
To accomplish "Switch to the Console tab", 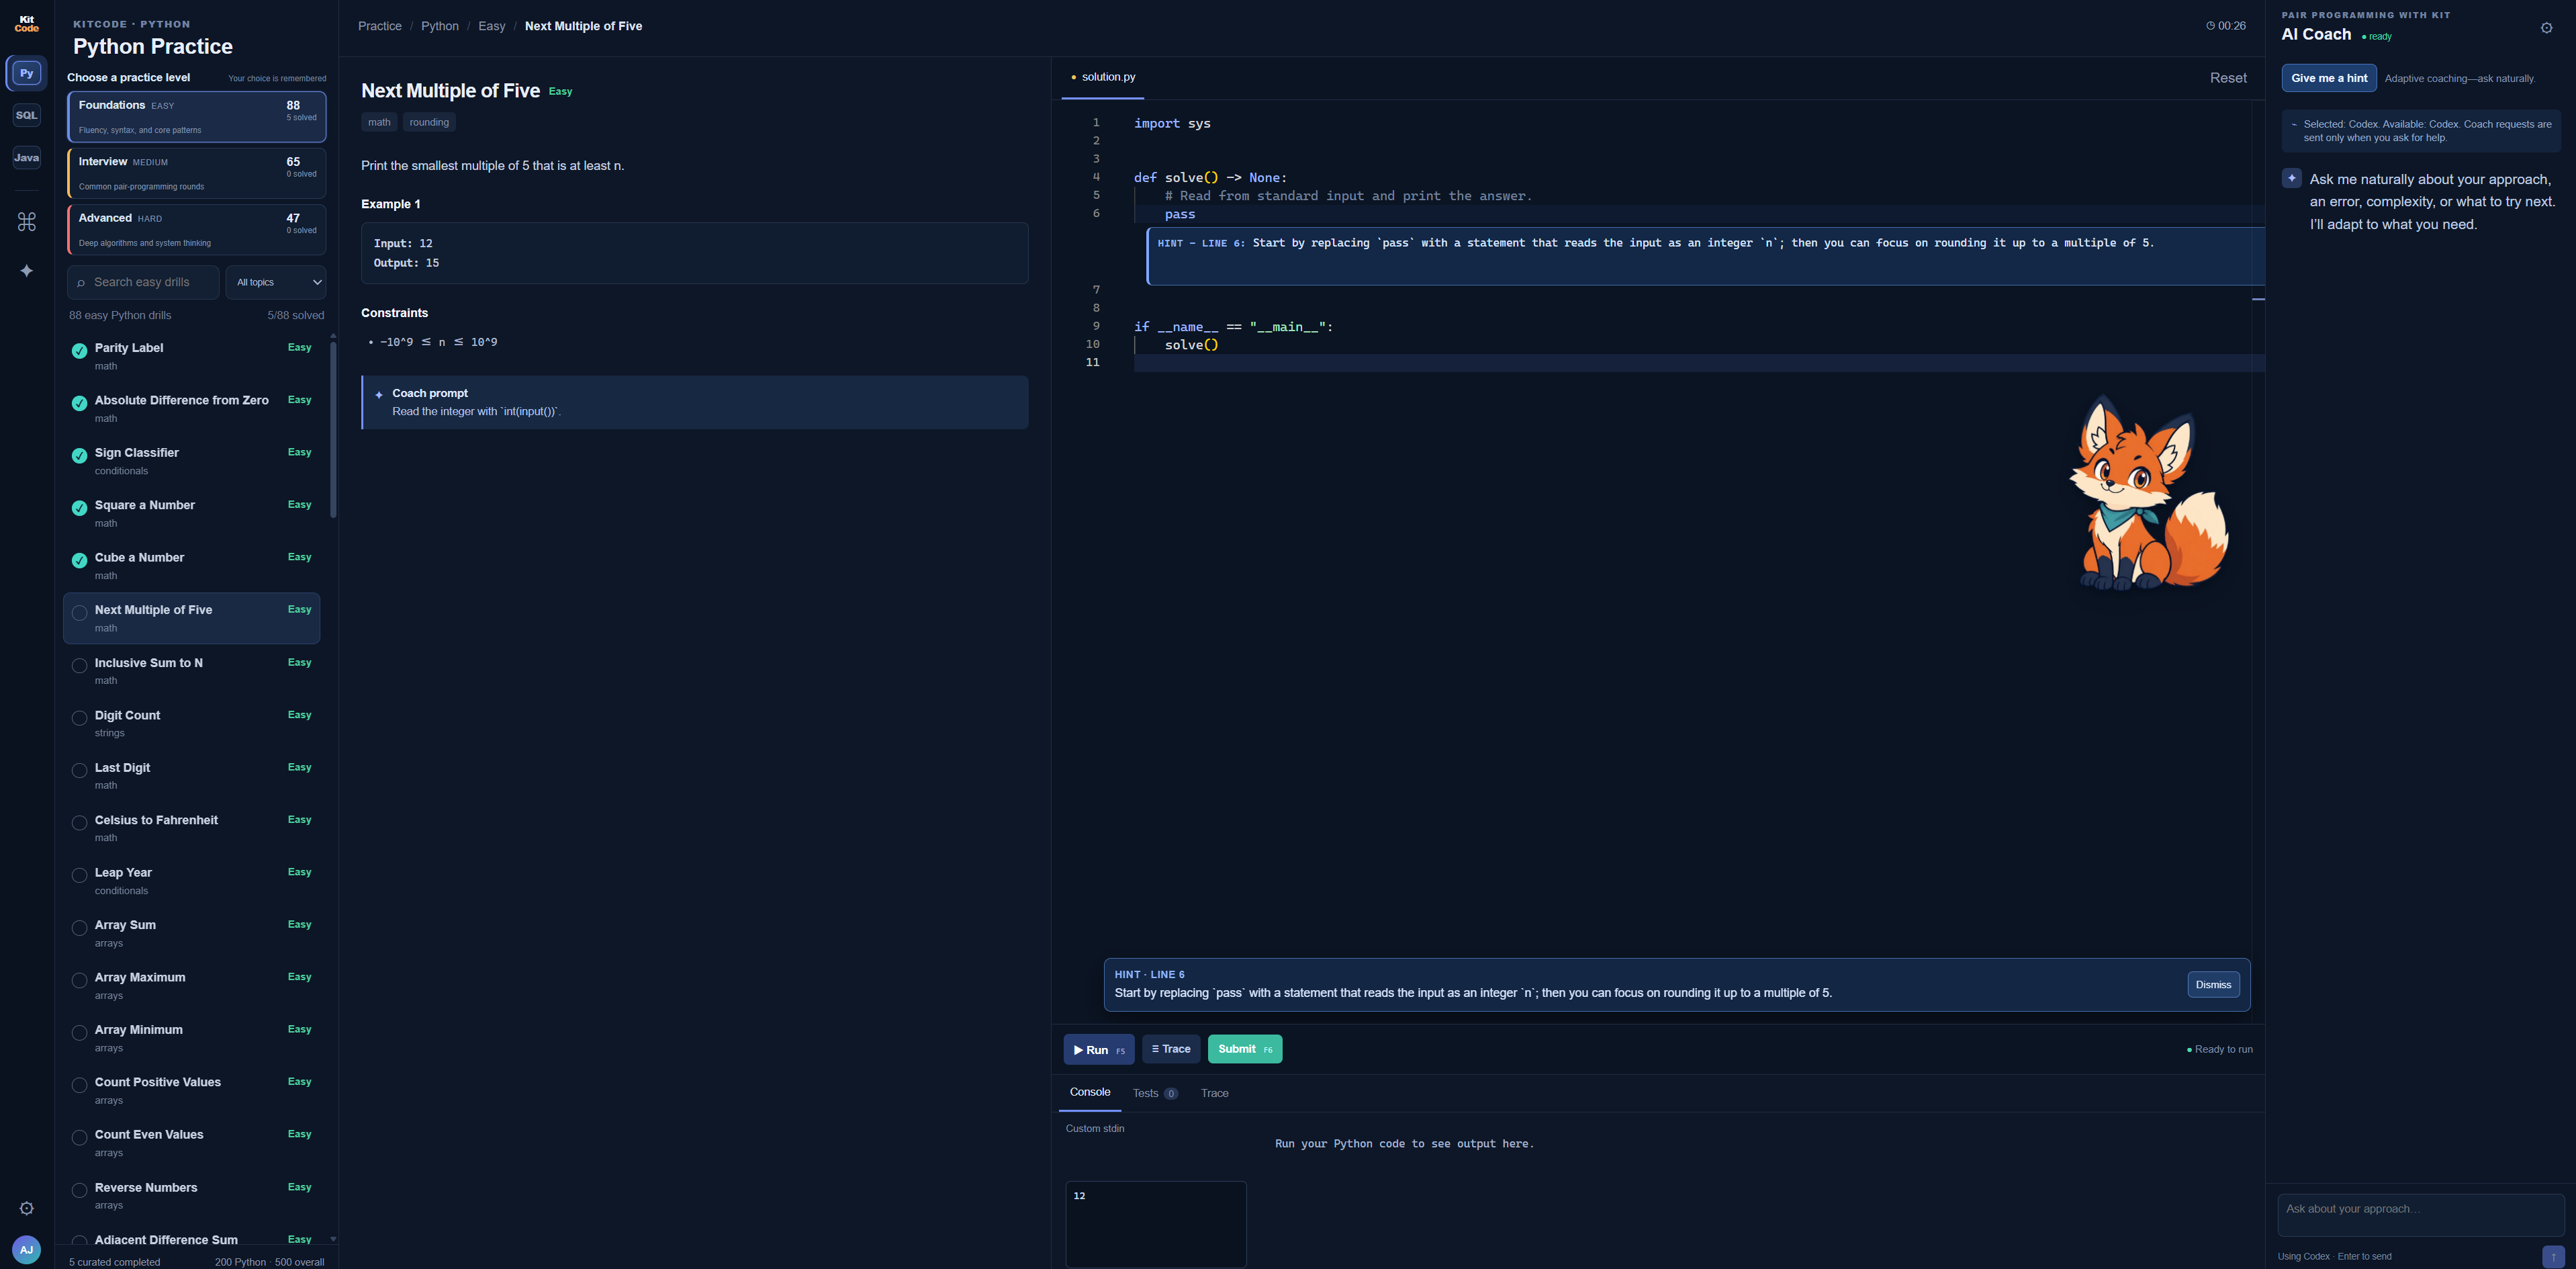I will pos(1090,1092).
